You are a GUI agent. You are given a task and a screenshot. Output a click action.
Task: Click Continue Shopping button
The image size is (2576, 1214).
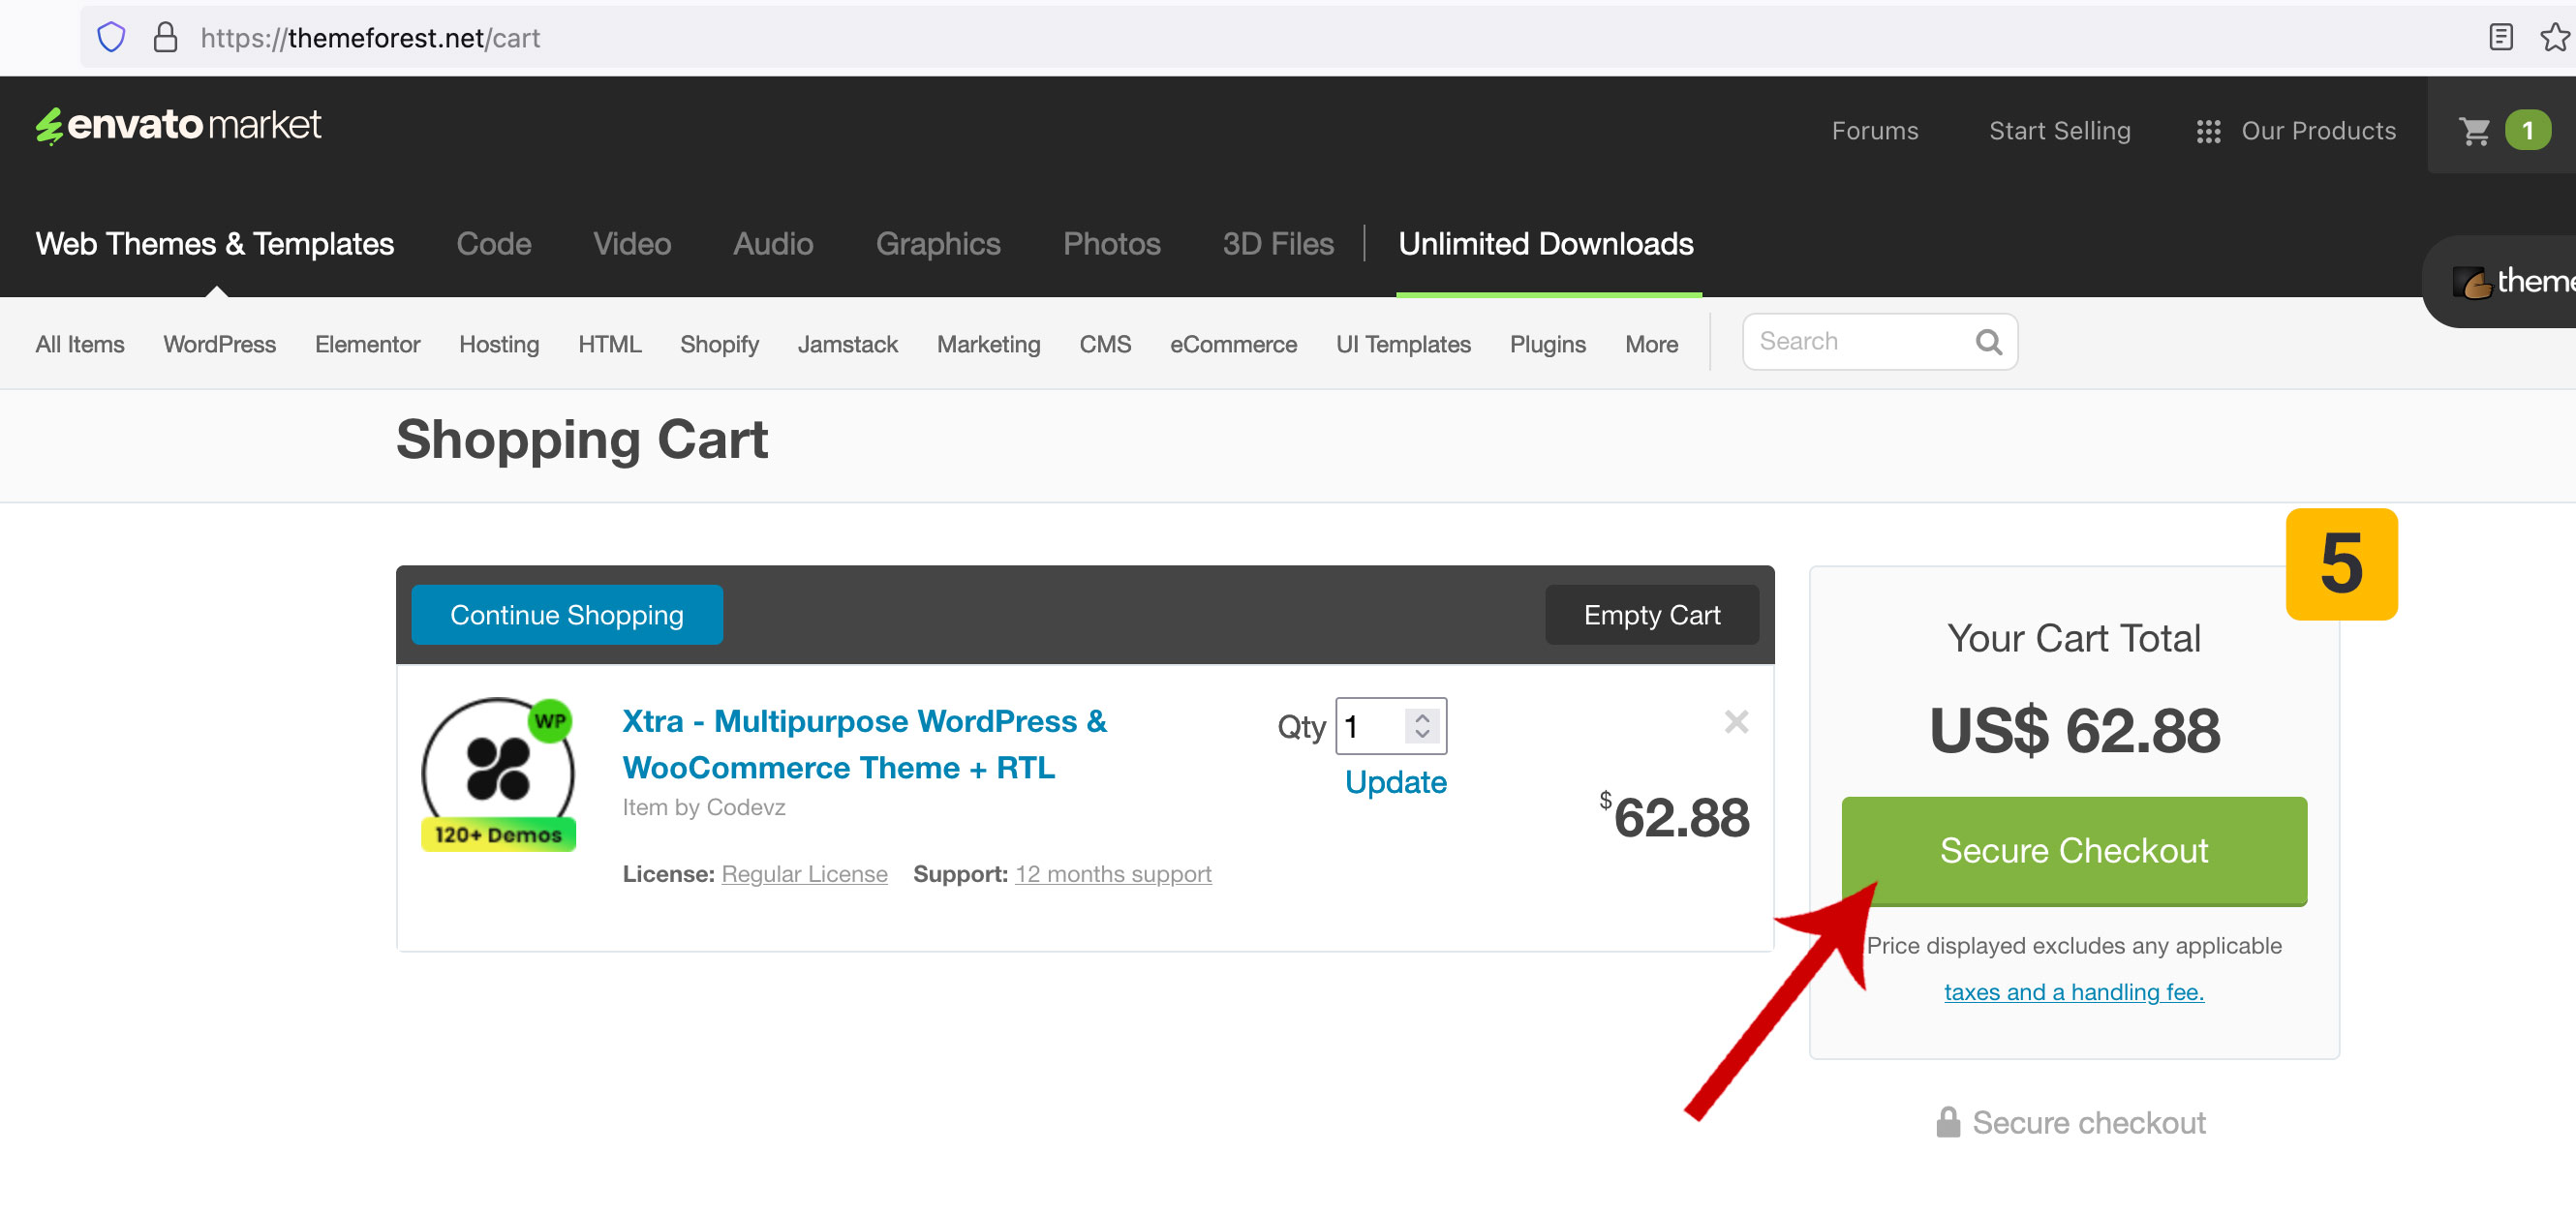tap(566, 615)
